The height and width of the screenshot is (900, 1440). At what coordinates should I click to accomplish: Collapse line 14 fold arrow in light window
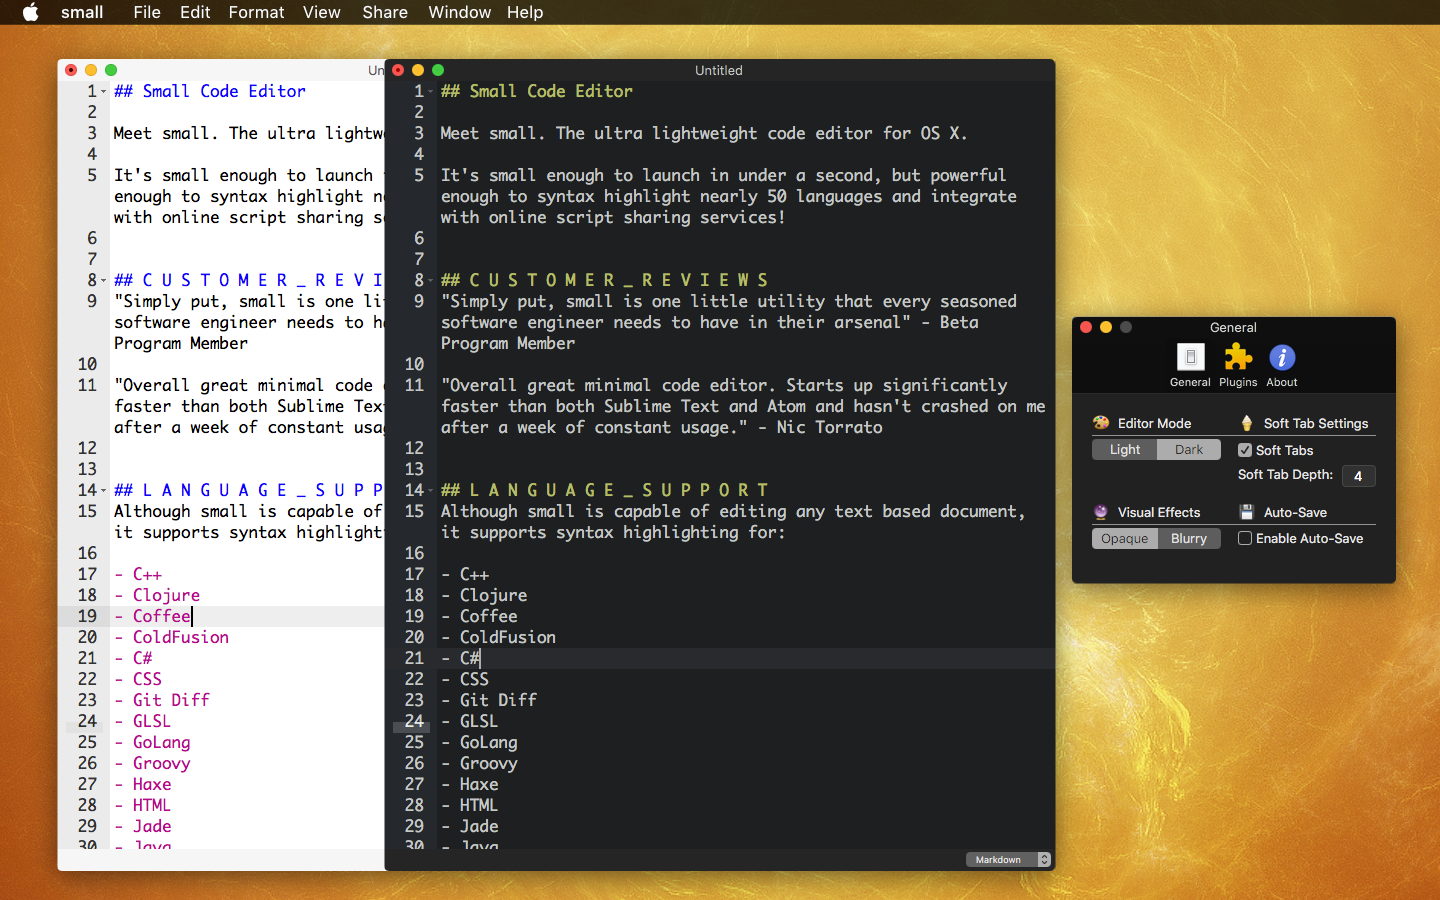[x=103, y=491]
